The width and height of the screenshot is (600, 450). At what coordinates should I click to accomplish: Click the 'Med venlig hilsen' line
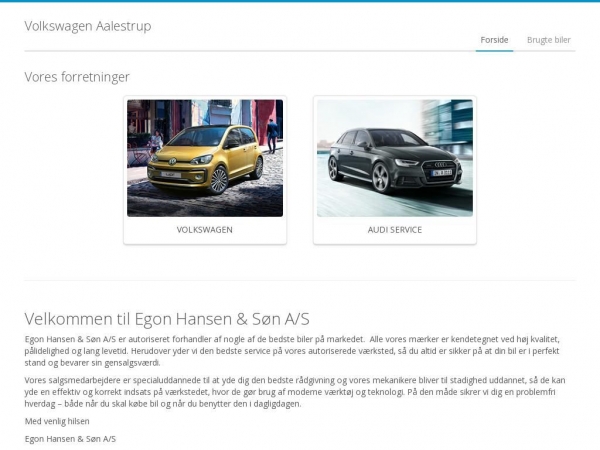coord(57,421)
